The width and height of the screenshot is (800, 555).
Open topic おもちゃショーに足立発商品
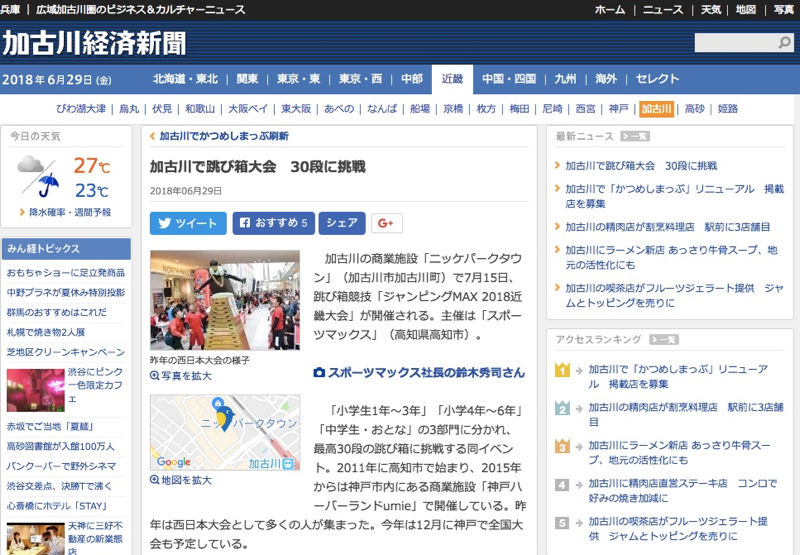(x=66, y=273)
